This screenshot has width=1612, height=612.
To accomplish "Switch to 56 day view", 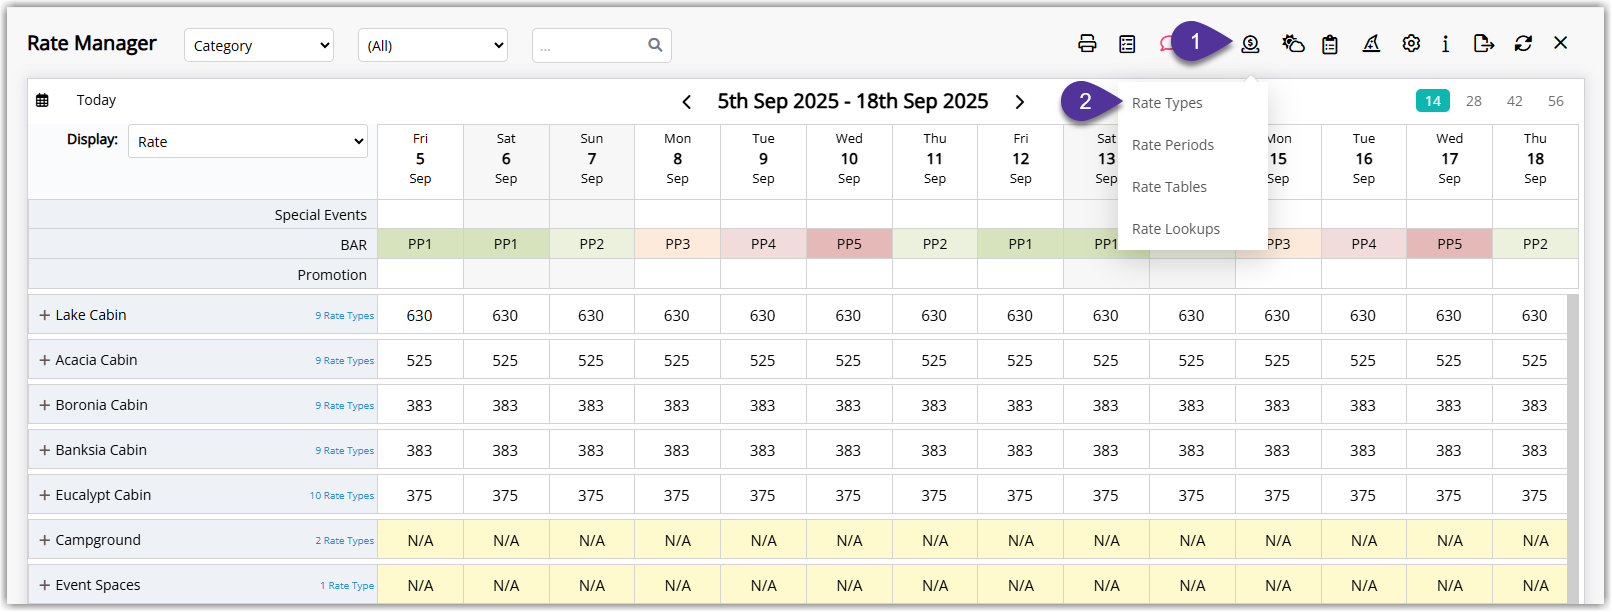I will tap(1556, 101).
